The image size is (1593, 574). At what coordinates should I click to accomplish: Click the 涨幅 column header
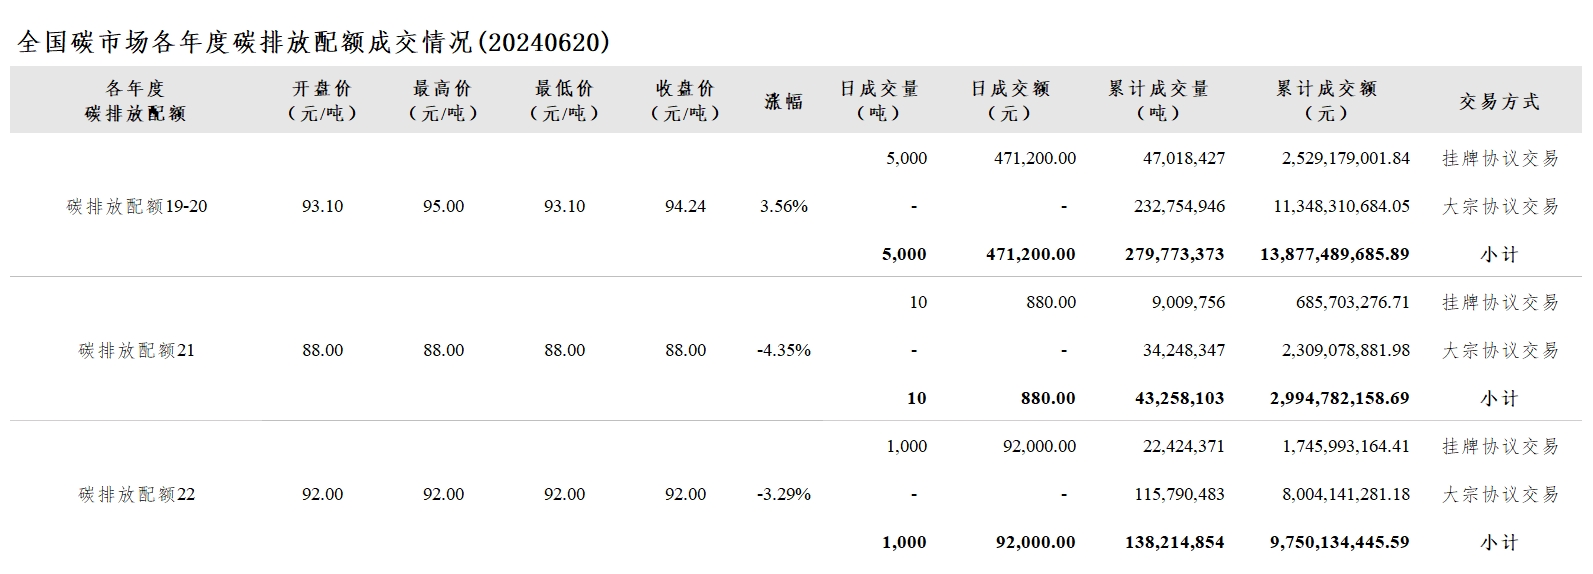point(784,101)
